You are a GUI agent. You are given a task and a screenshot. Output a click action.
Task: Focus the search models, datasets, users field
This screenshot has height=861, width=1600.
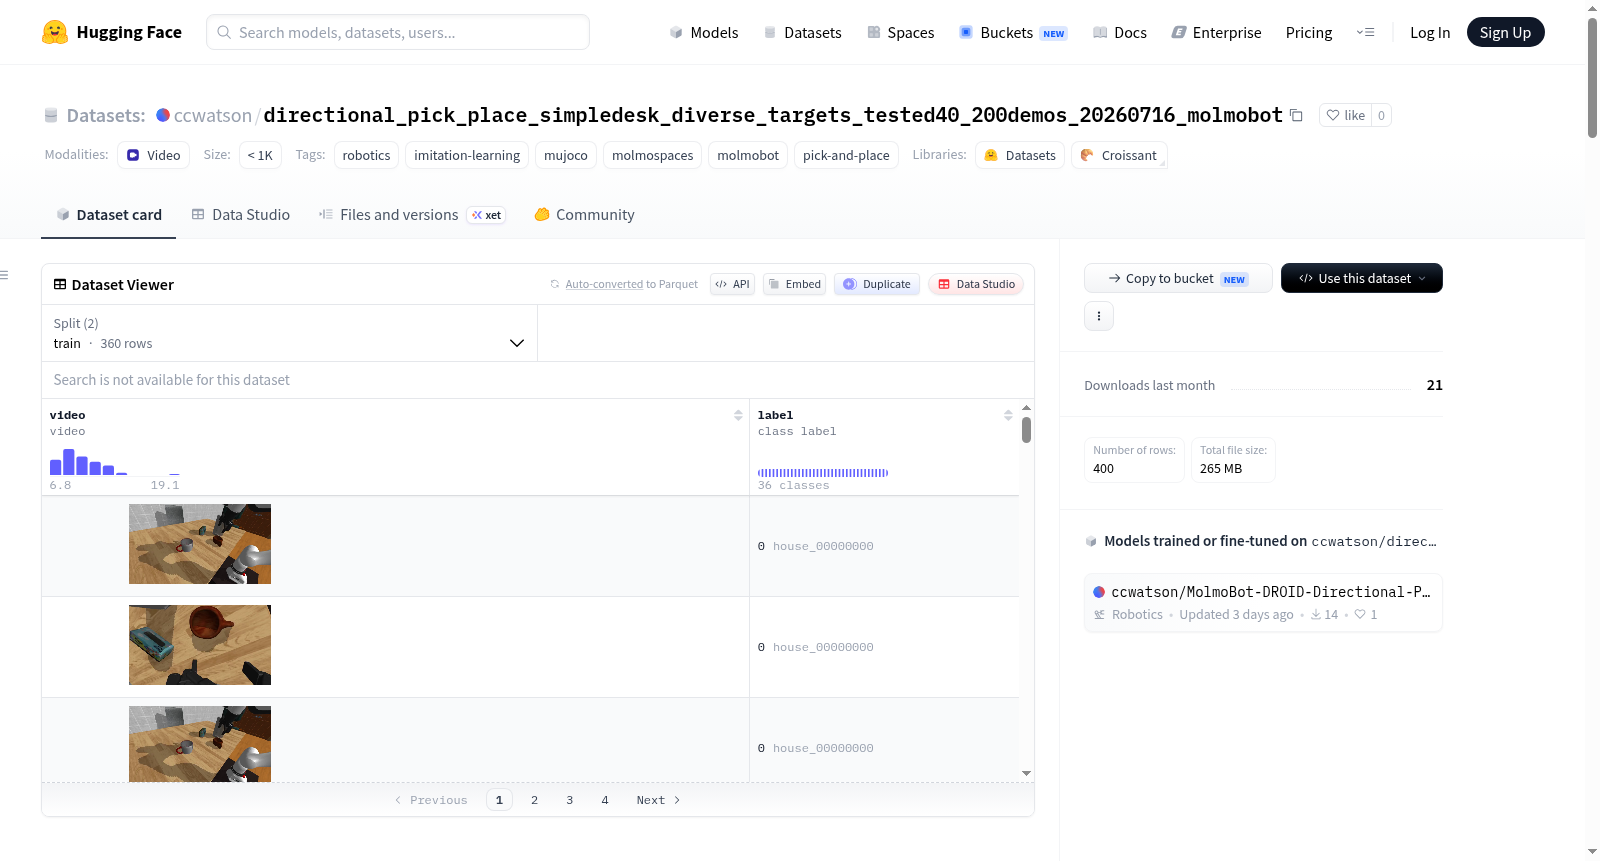click(398, 32)
